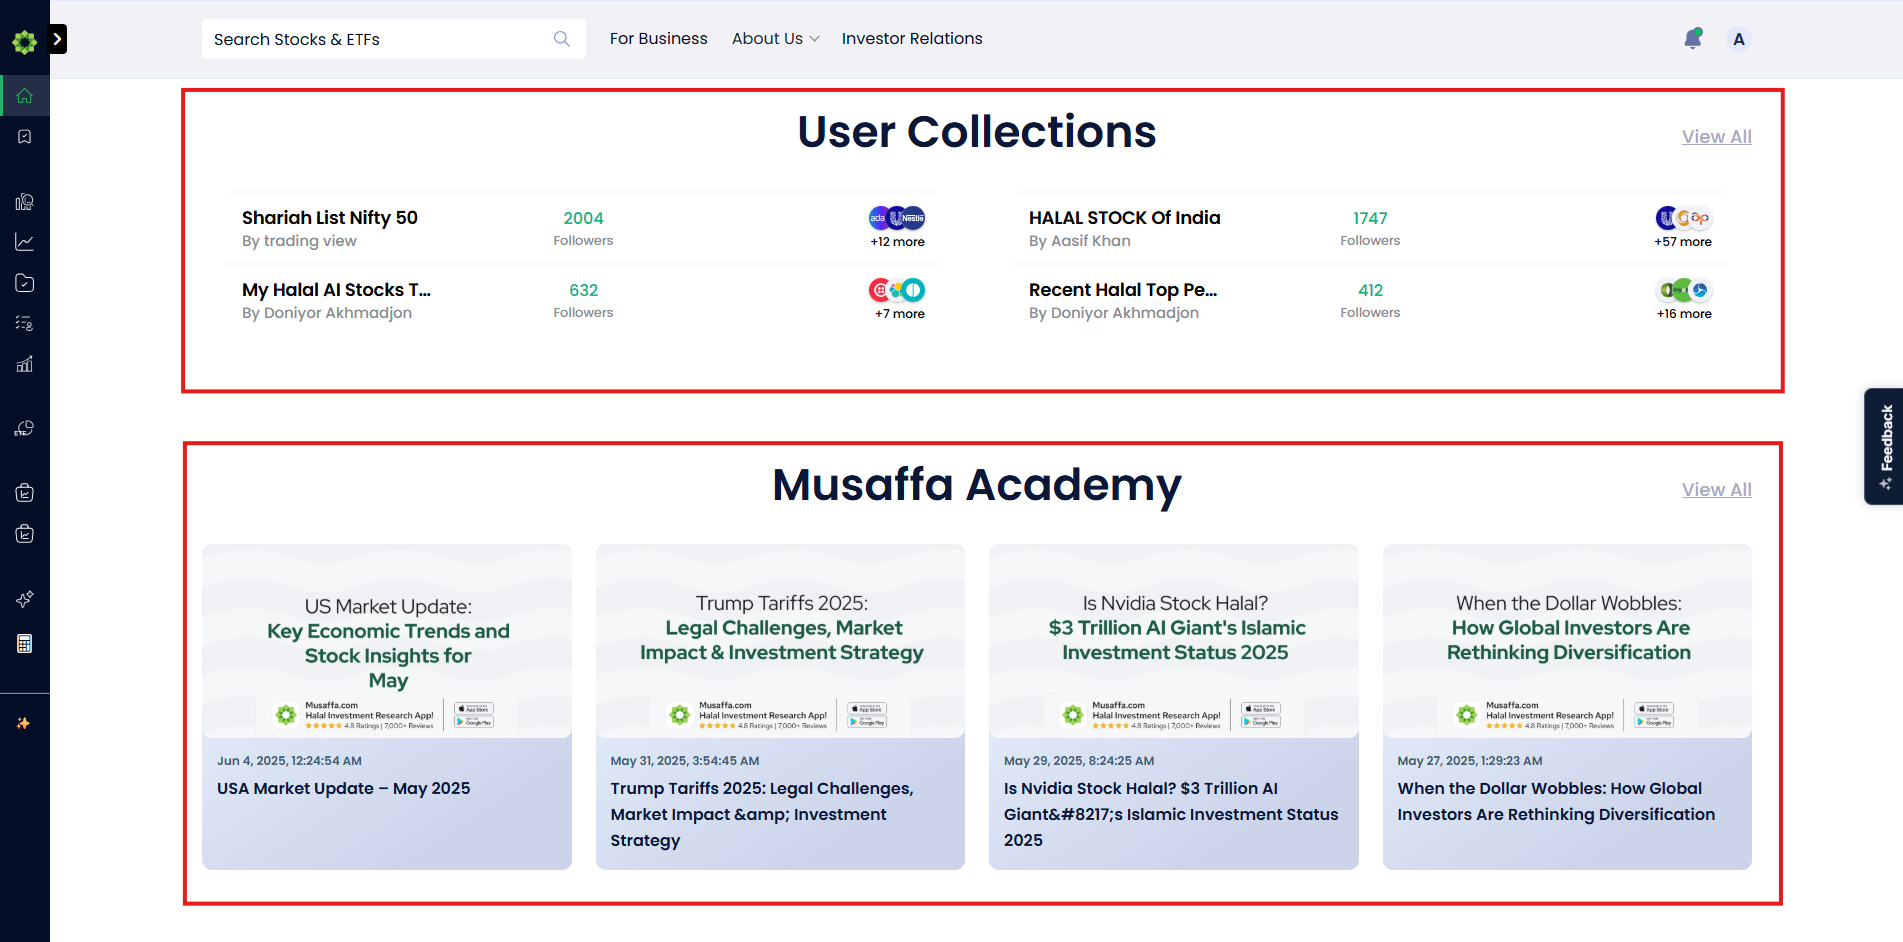
Task: Open the Recent Halal Top Pe... collection
Action: click(1123, 290)
